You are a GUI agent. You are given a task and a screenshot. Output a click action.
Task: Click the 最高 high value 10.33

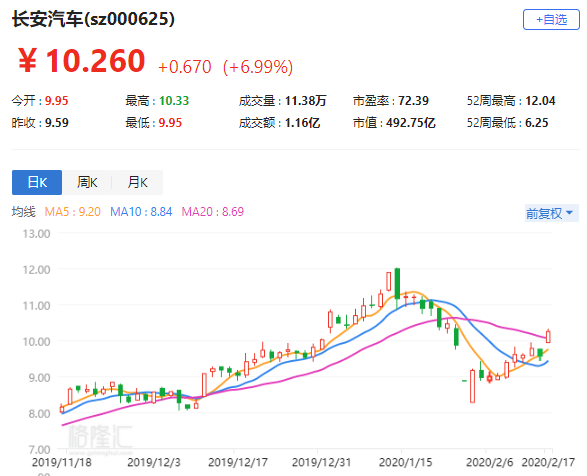click(x=174, y=101)
